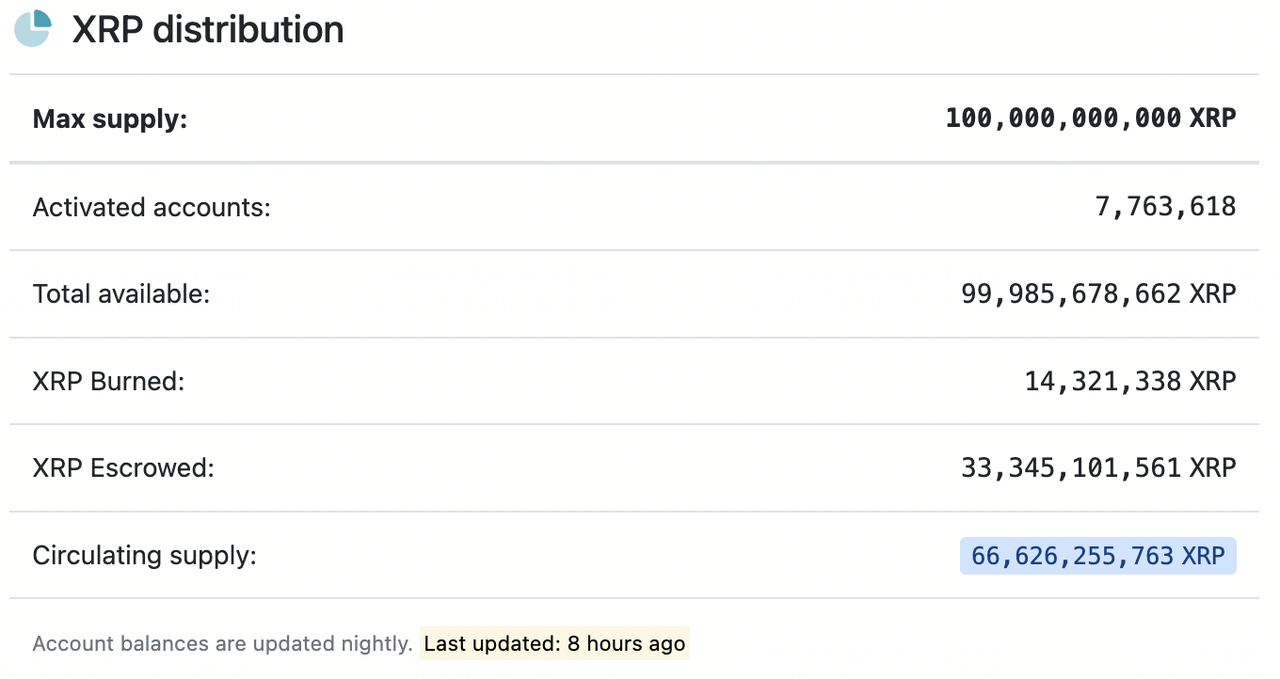1280x679 pixels.
Task: Click the XRP unit after the max supply figure
Action: (1213, 118)
